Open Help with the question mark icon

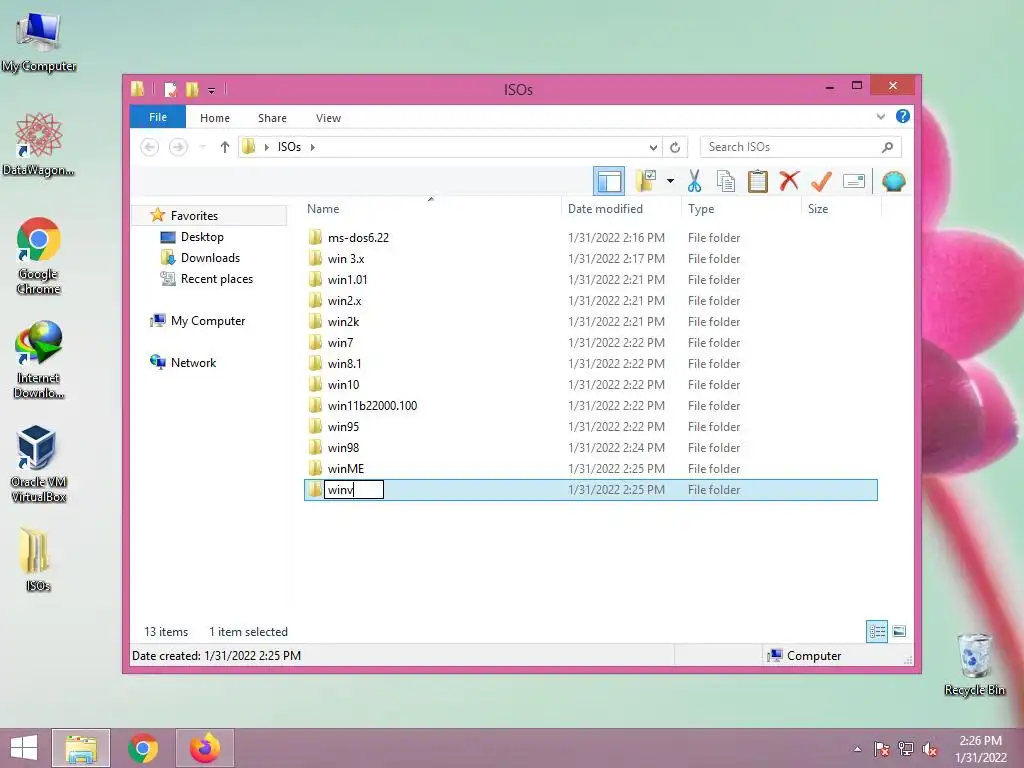click(903, 116)
